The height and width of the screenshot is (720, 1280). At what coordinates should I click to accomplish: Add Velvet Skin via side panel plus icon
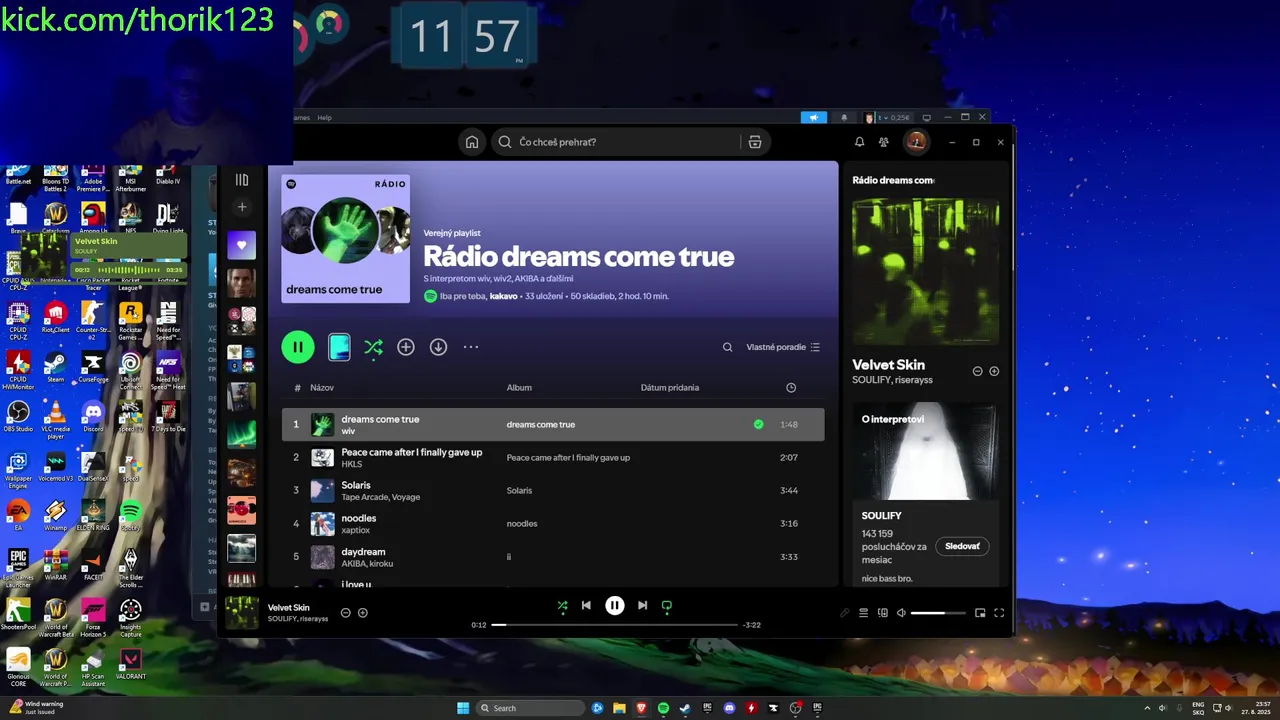point(994,371)
